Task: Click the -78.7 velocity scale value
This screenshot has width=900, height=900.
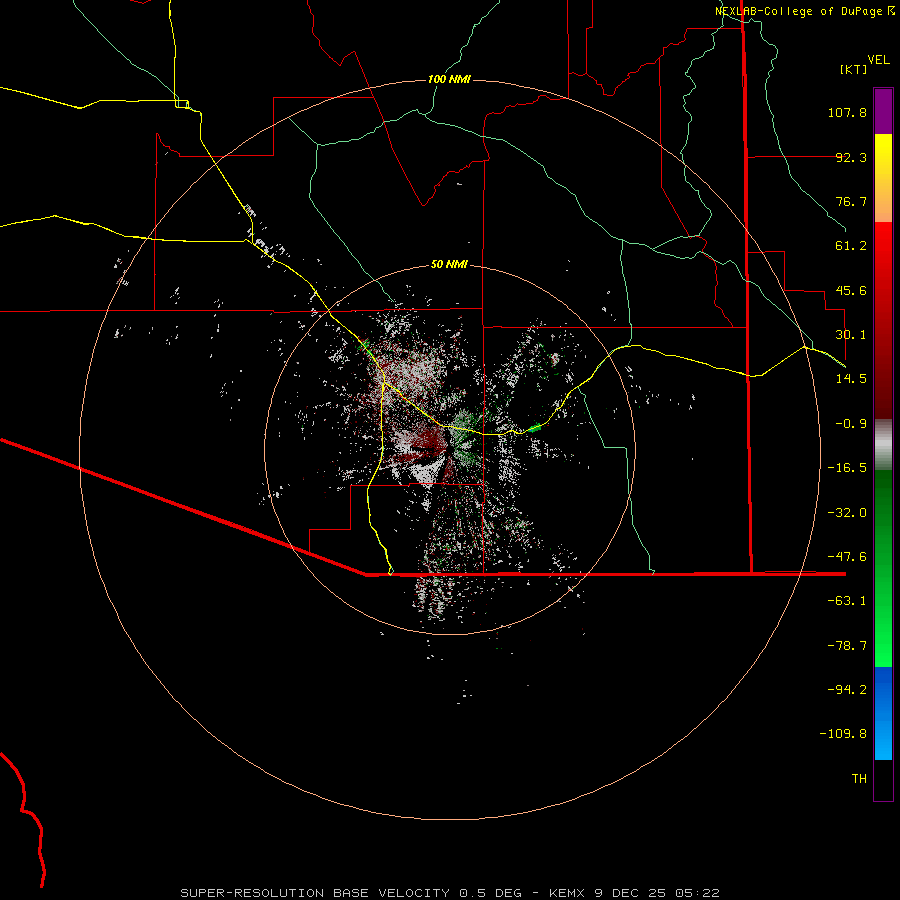Action: point(847,646)
